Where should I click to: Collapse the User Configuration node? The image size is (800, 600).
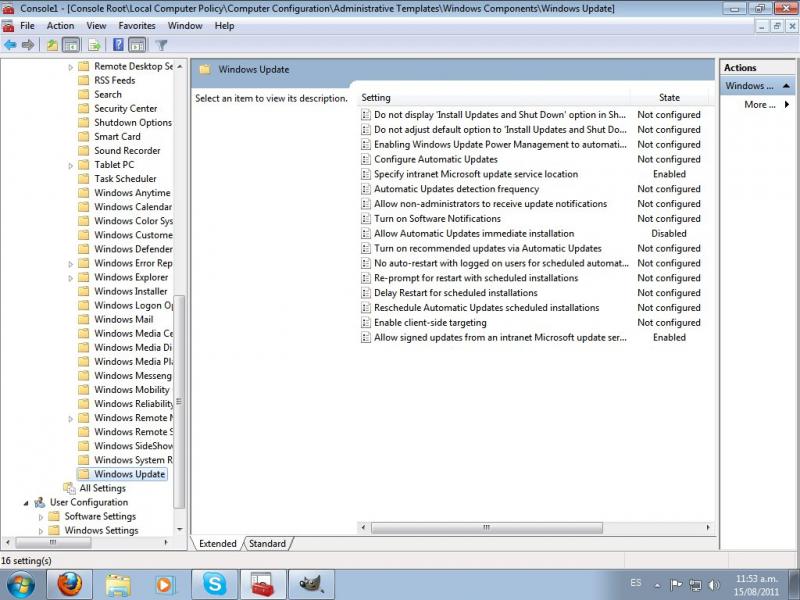pos(26,503)
